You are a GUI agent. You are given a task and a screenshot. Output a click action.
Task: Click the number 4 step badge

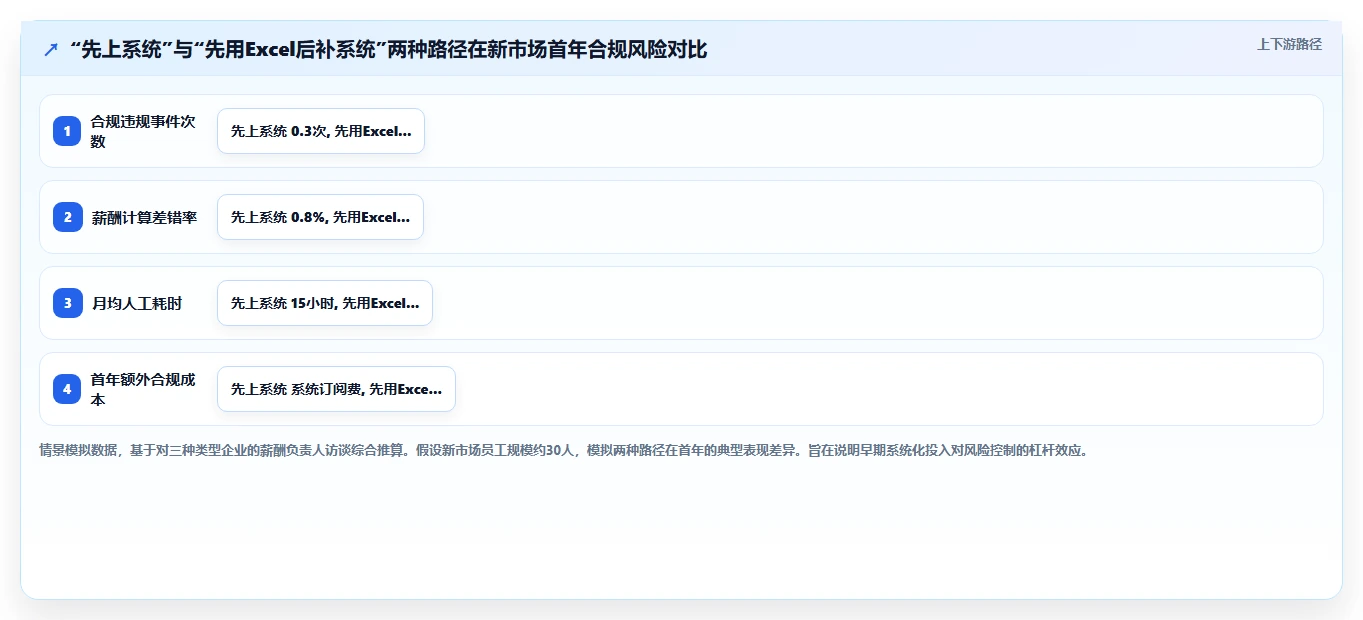pos(67,389)
